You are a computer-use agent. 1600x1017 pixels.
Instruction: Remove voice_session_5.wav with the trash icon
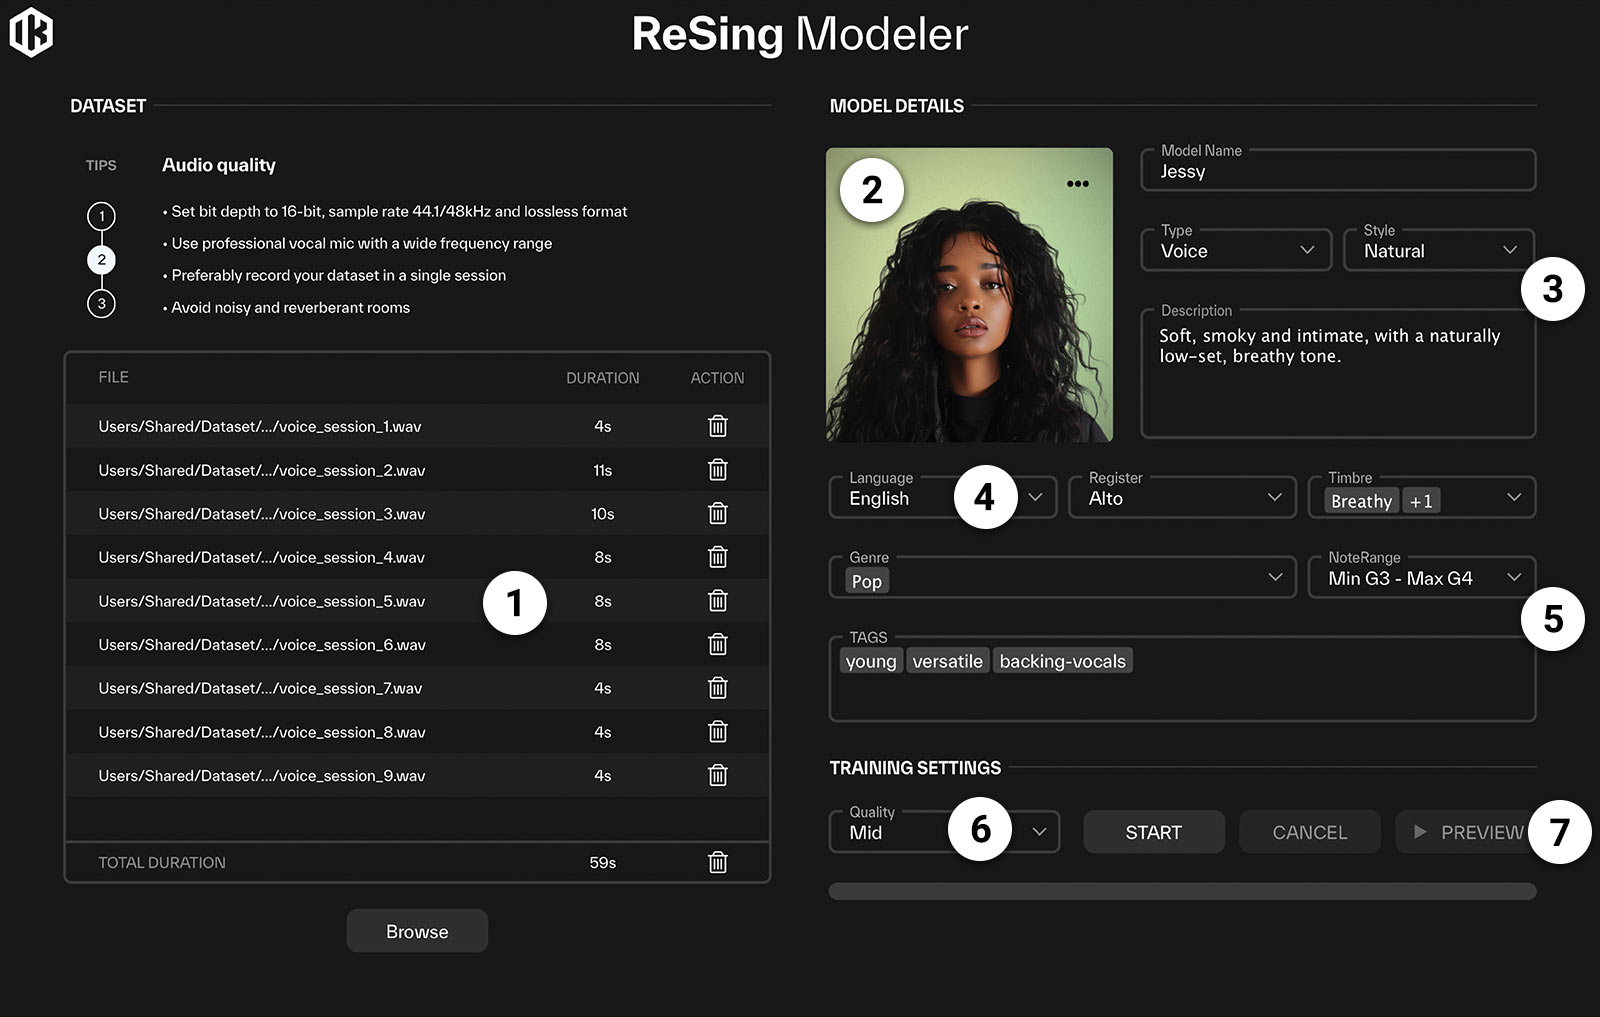pos(717,600)
